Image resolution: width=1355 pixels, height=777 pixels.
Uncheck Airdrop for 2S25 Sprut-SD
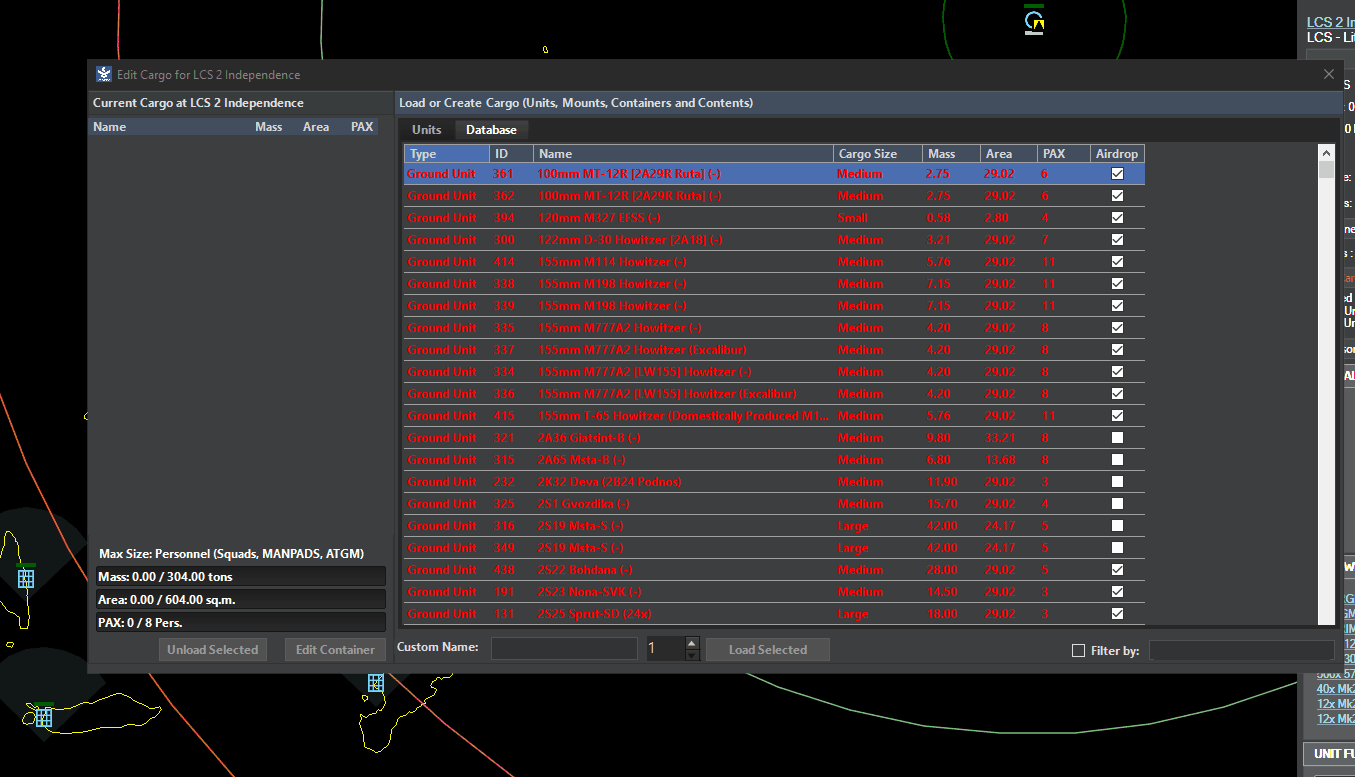(1117, 614)
